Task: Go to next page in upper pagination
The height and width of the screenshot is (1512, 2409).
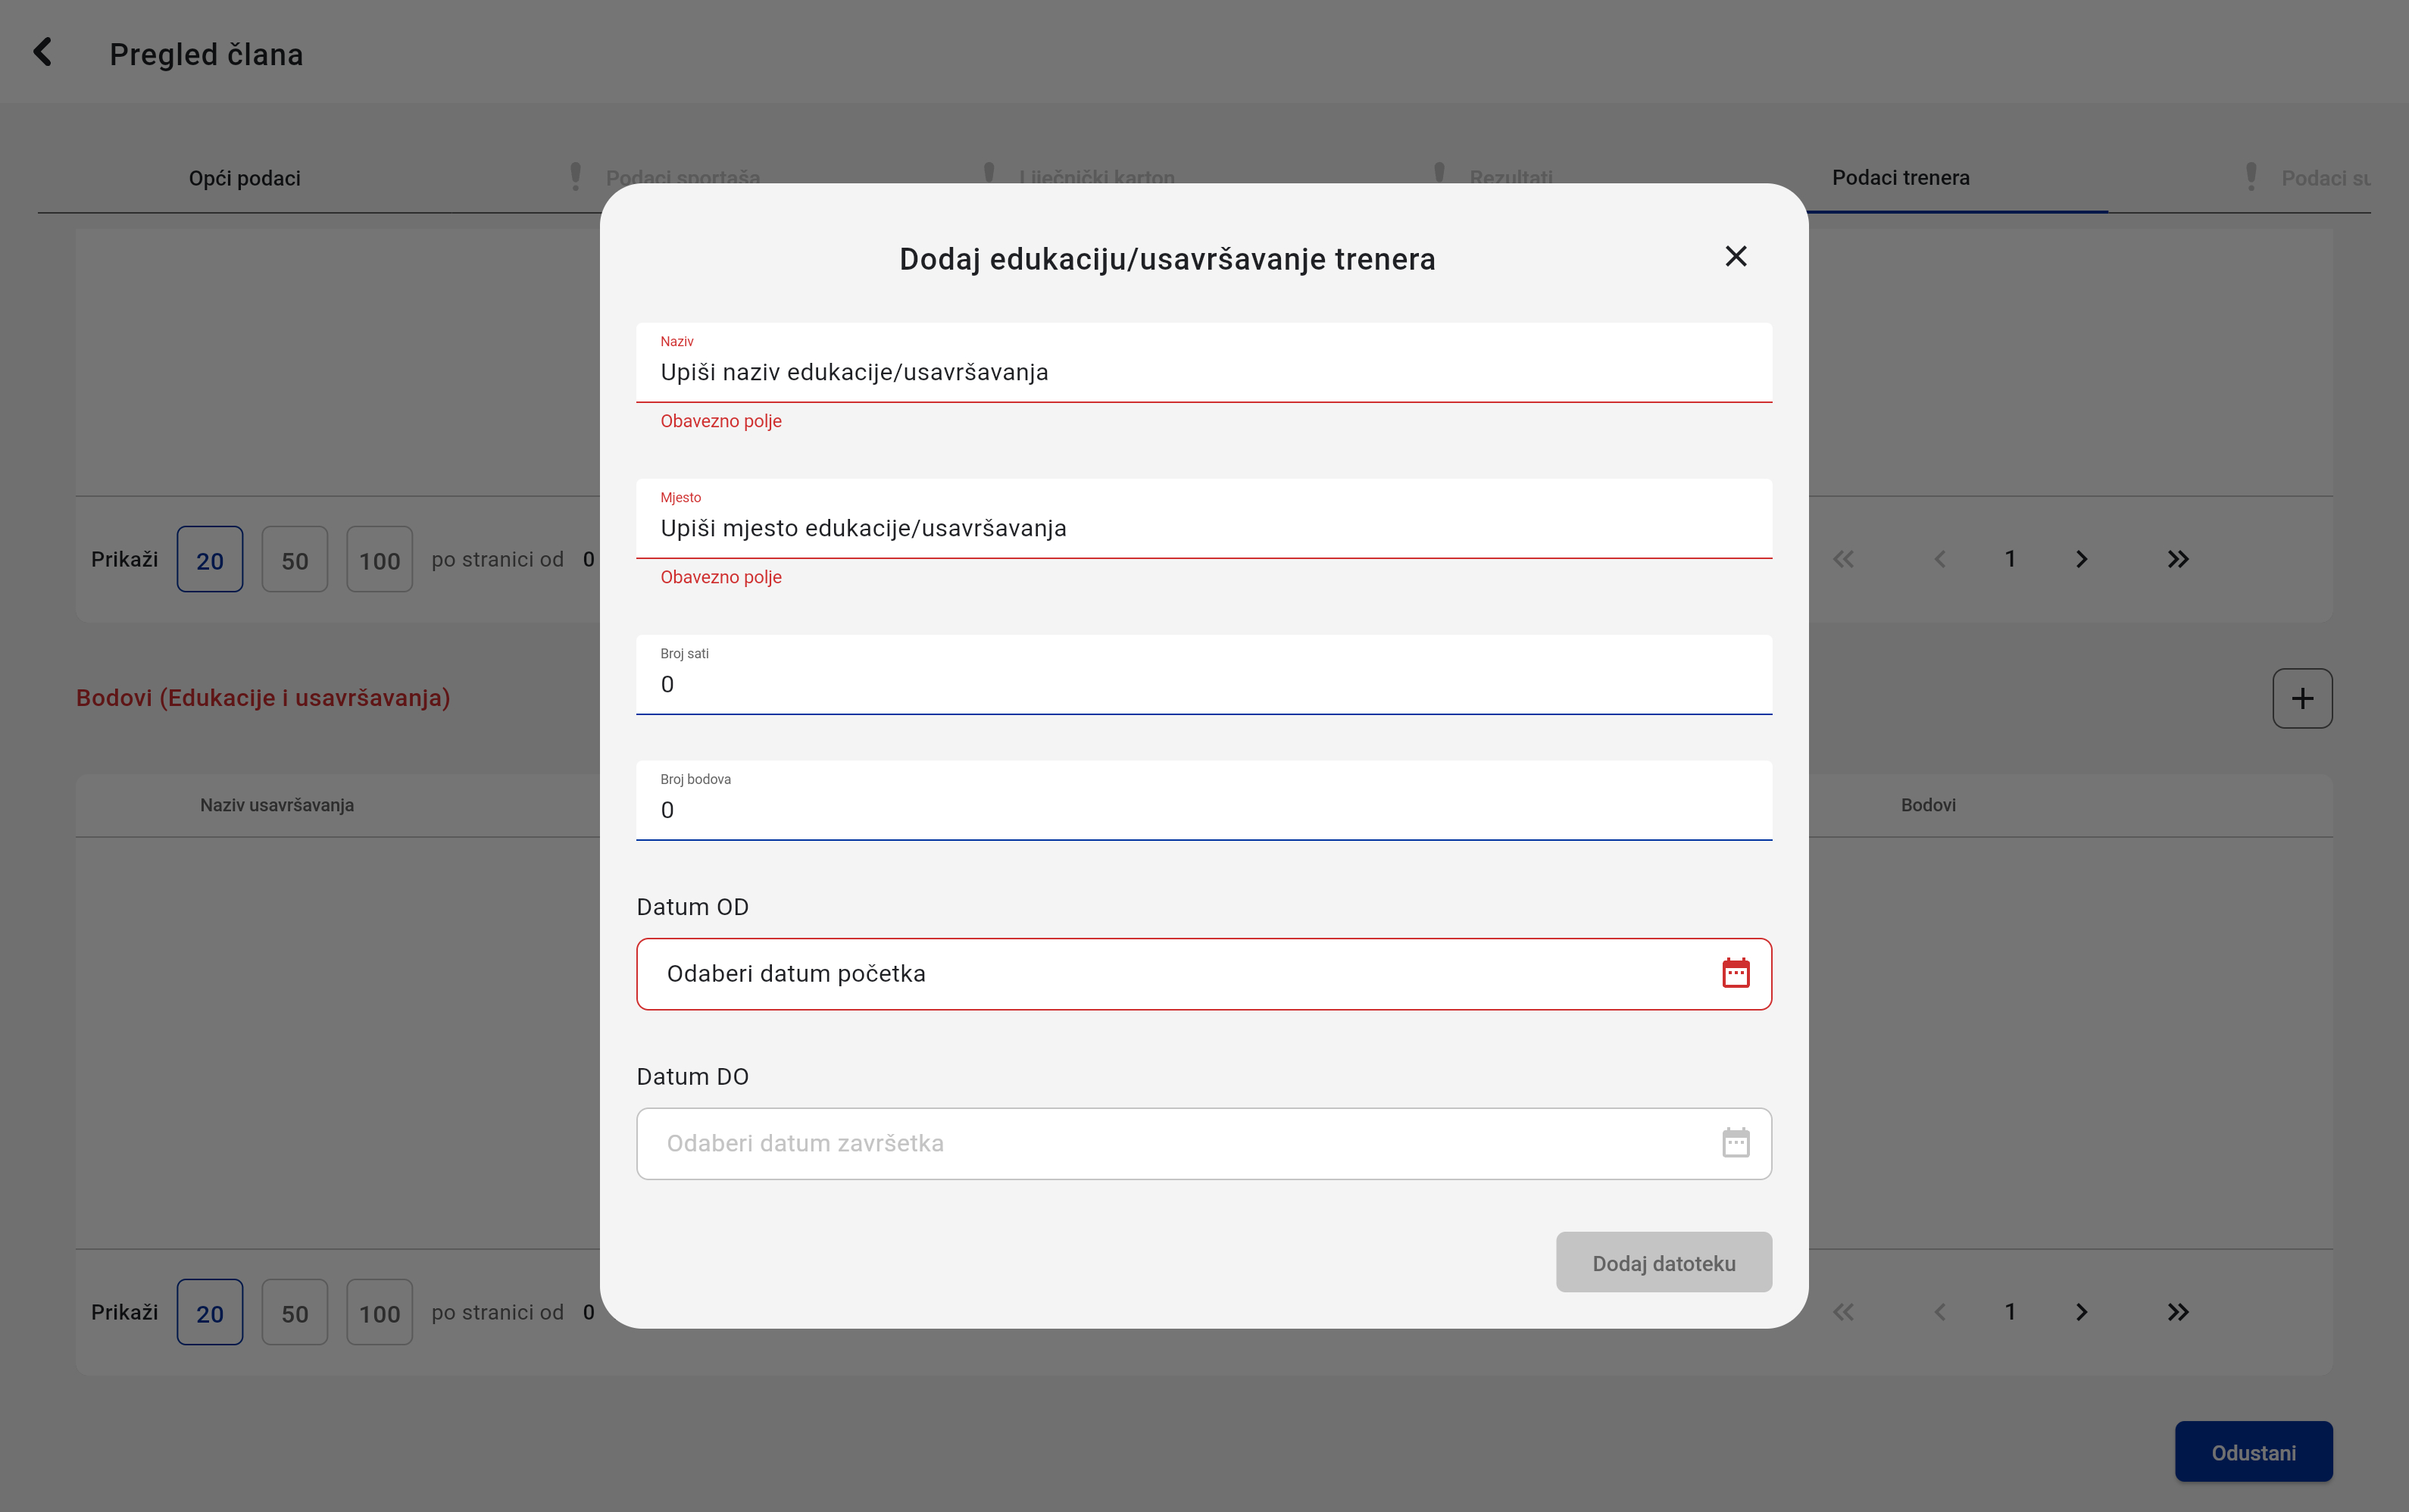Action: (x=2081, y=559)
